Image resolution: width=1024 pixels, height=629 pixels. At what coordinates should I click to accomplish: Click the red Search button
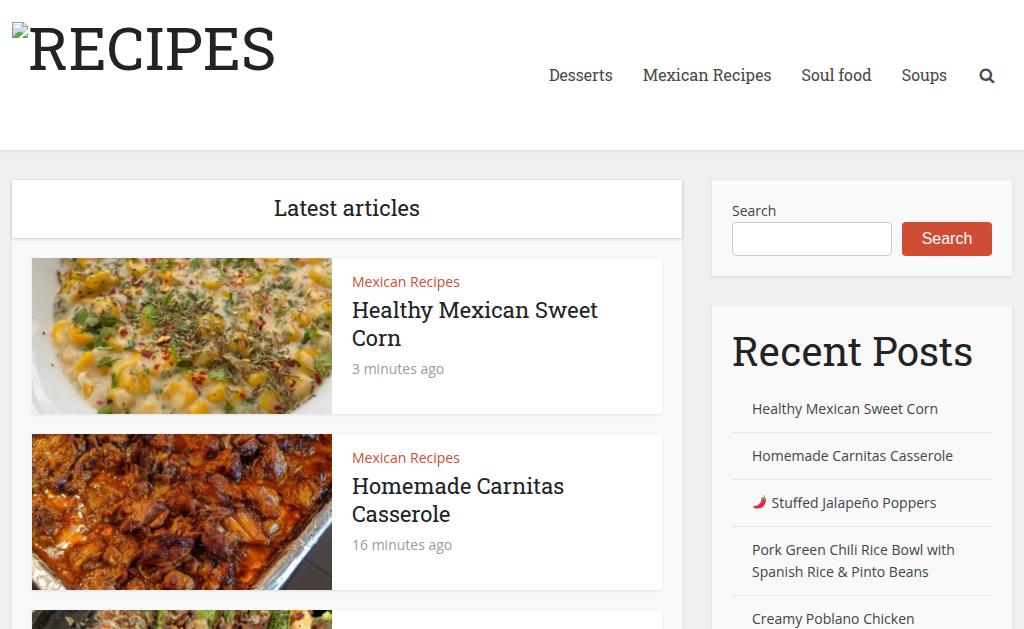946,238
